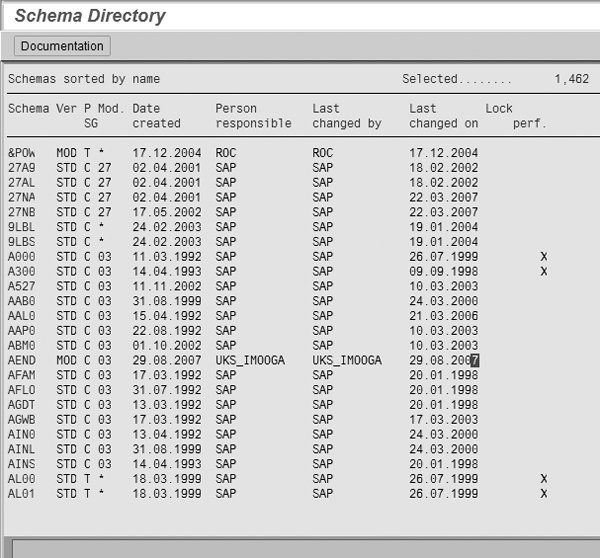Select schema 27A9 in the list
The width and height of the screenshot is (600, 558).
tap(22, 168)
